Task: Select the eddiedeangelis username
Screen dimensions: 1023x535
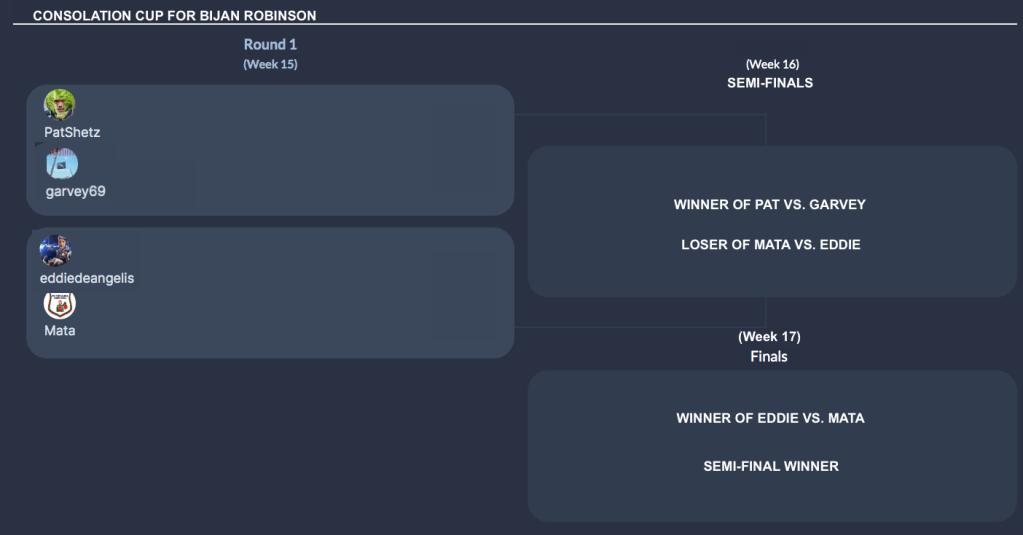Action: coord(86,278)
